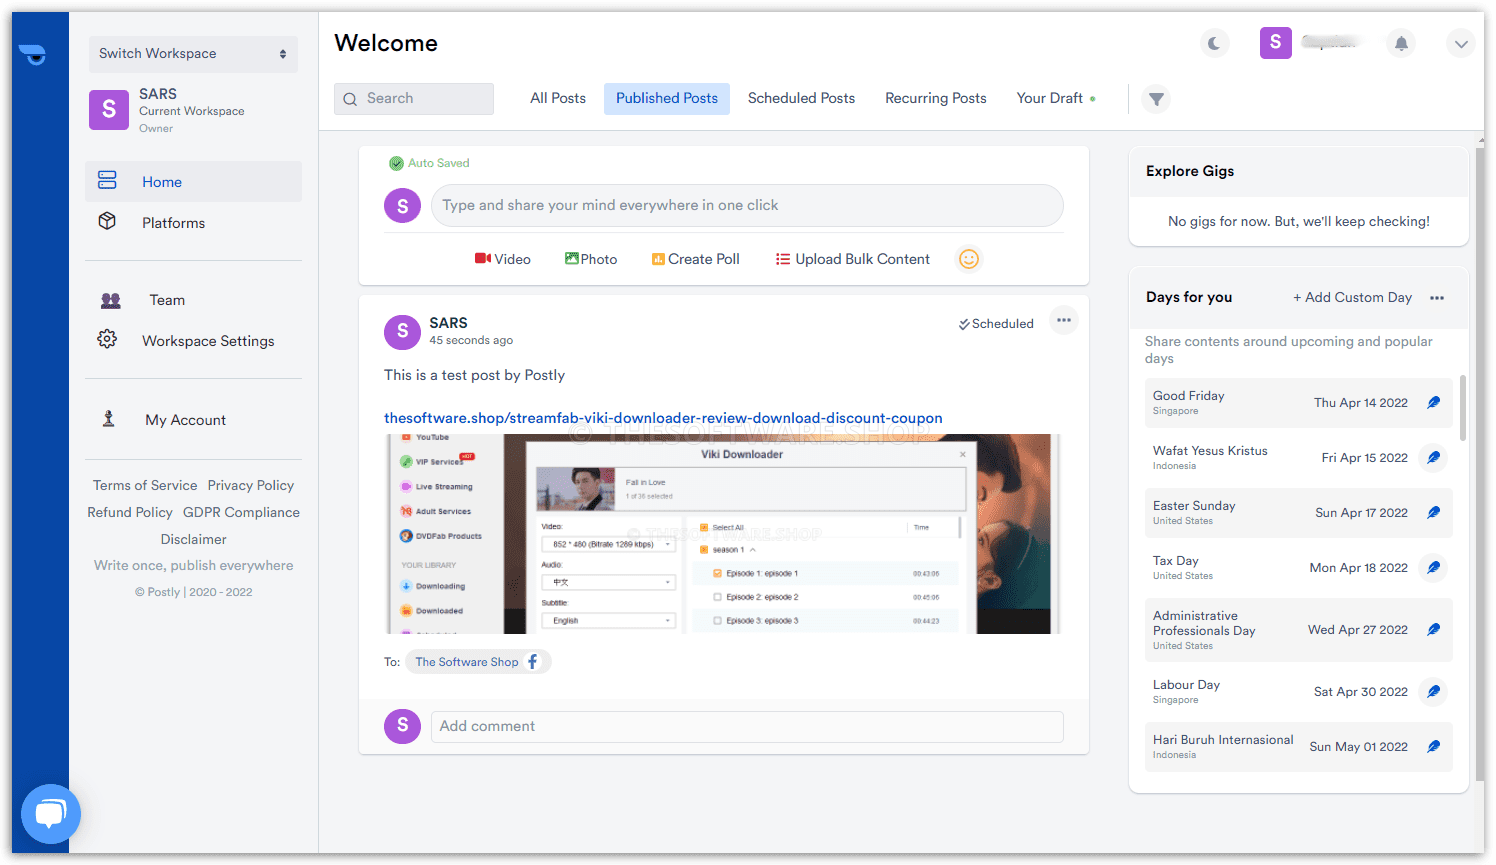
Task: Click the compose icon for Good Friday
Action: coord(1433,403)
